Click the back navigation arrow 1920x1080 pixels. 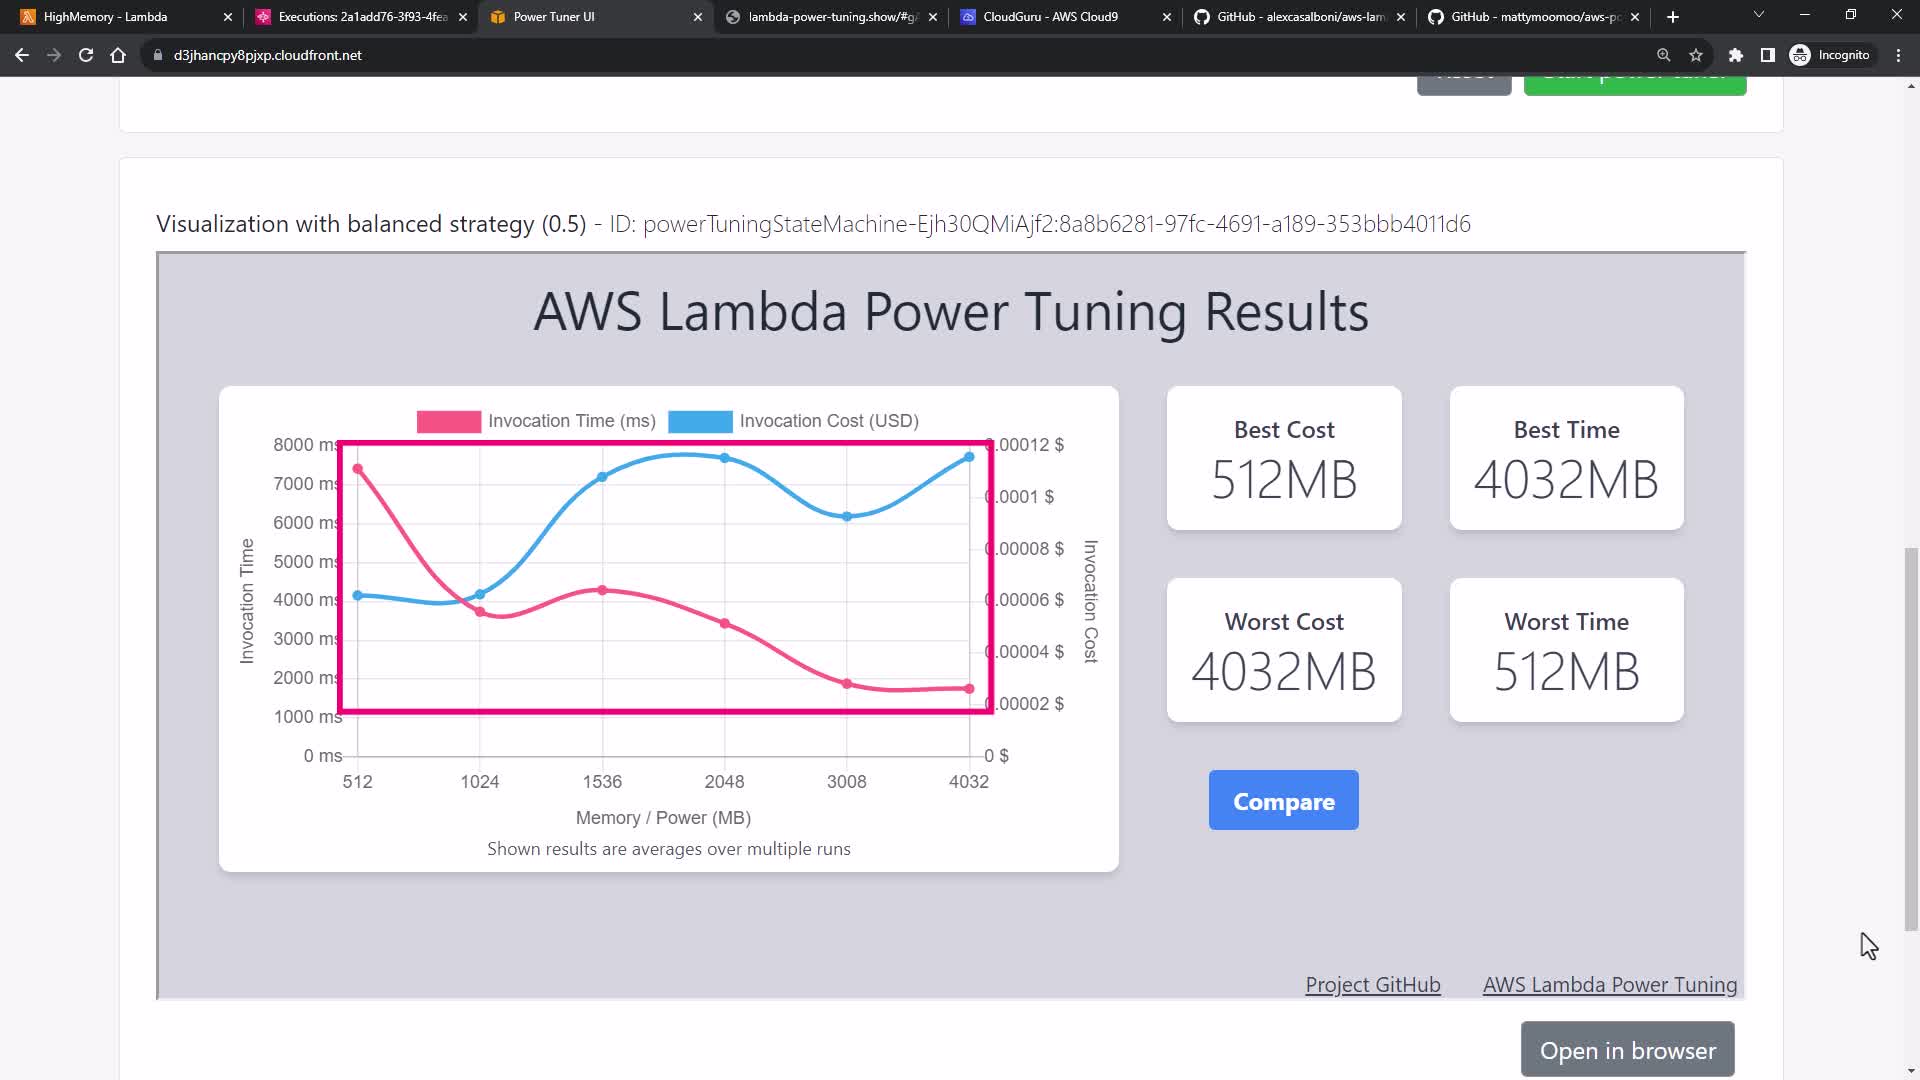coord(22,55)
